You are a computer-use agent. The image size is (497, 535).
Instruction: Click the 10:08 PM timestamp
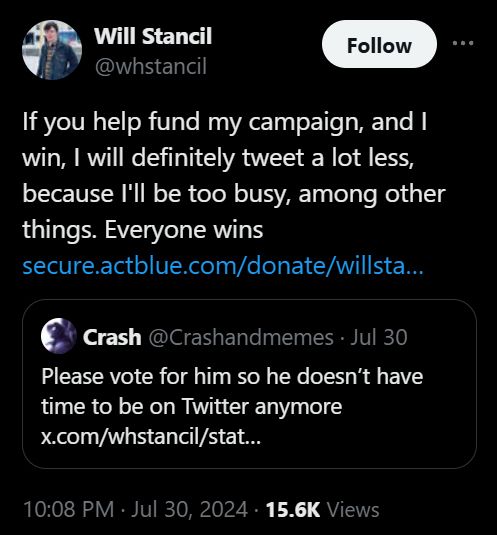[69, 509]
